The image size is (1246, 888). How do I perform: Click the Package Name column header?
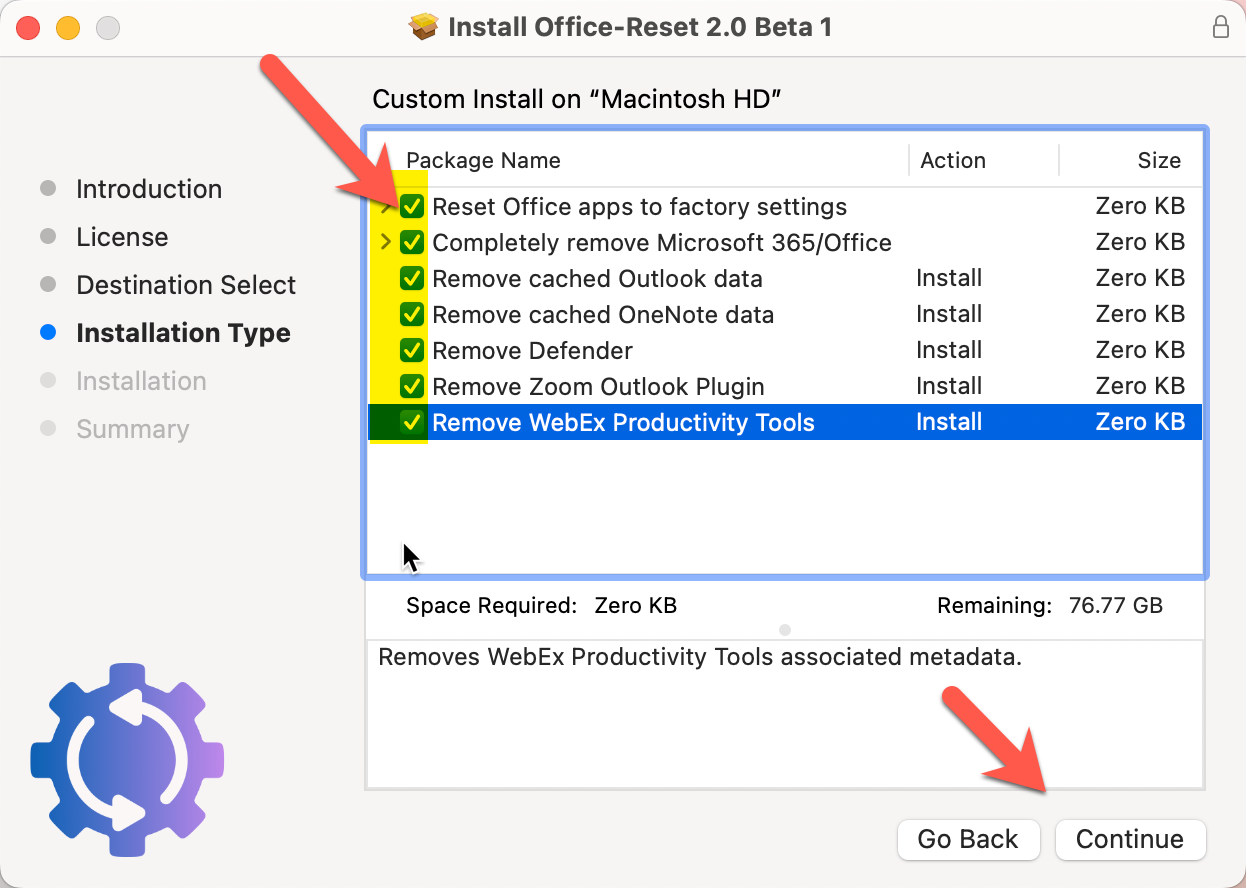(x=483, y=161)
